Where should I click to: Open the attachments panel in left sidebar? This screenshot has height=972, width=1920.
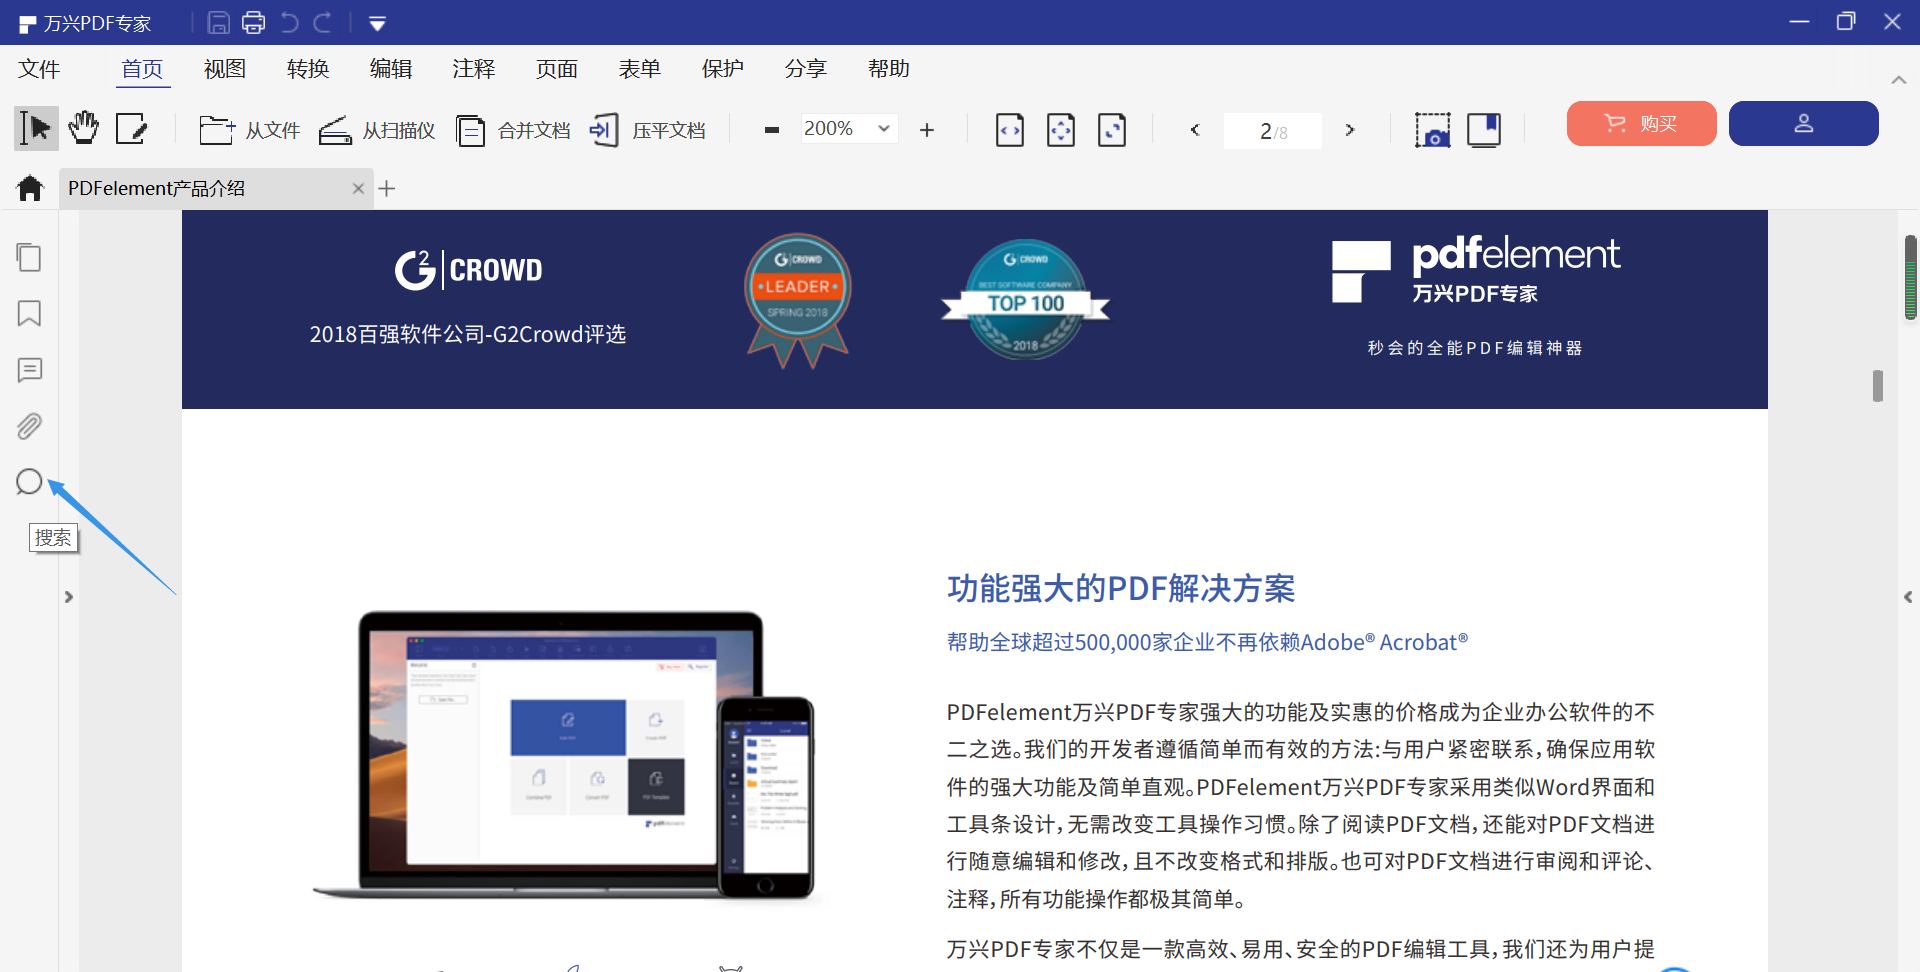point(28,425)
